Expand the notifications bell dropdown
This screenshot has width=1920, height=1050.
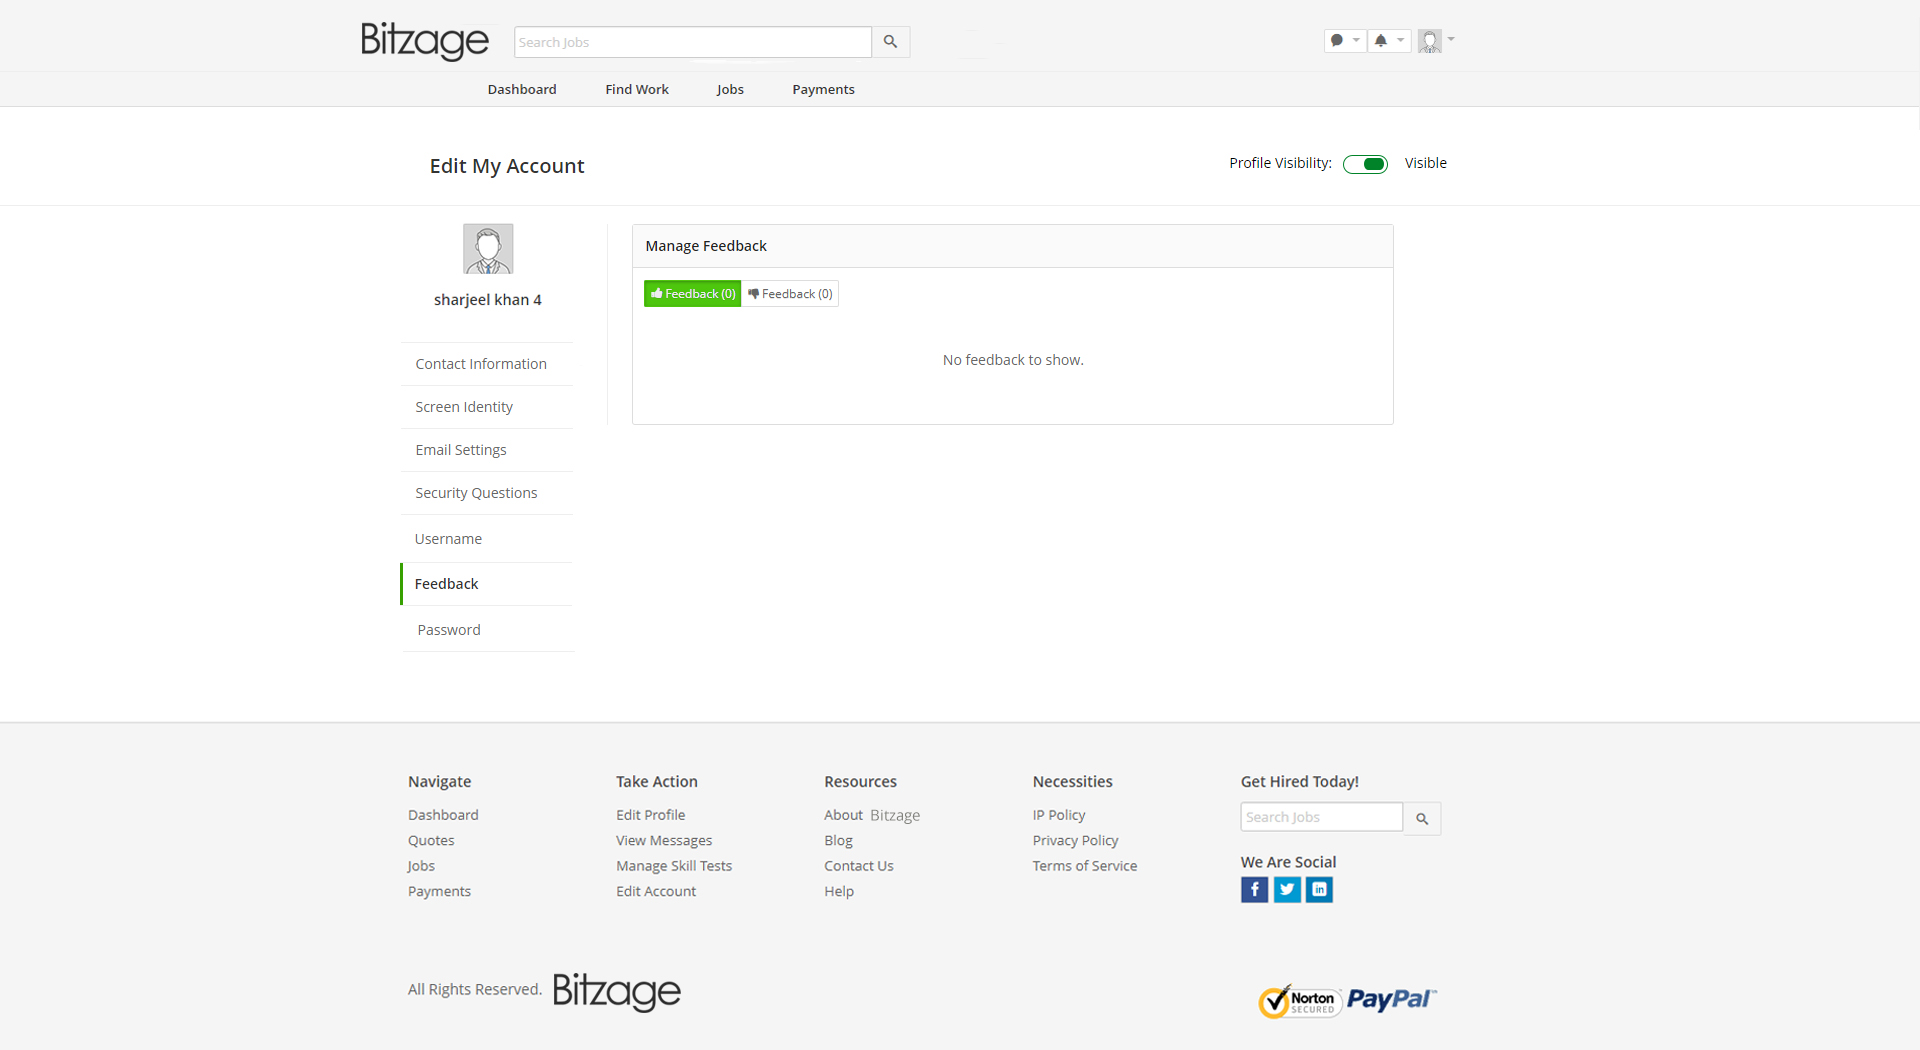pos(1388,41)
